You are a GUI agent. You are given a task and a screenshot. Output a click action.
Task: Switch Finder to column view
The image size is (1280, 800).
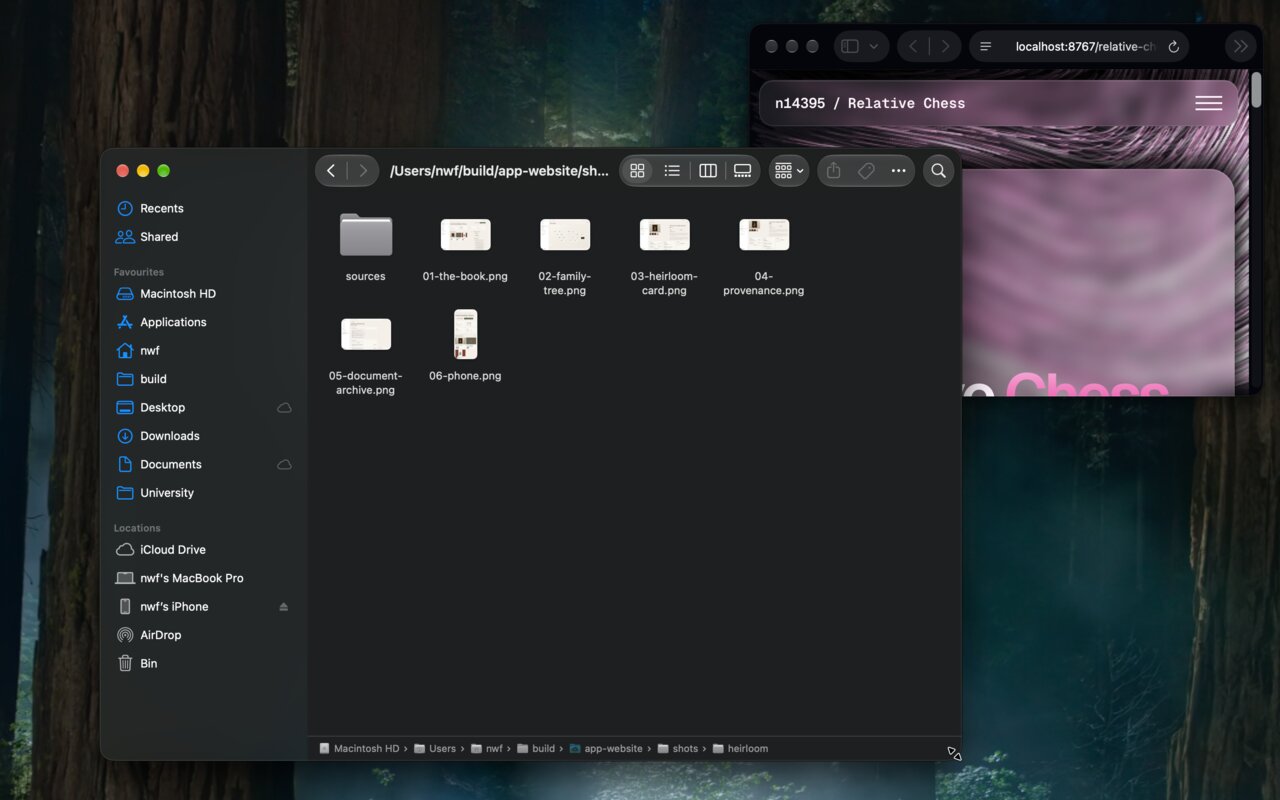coord(708,171)
